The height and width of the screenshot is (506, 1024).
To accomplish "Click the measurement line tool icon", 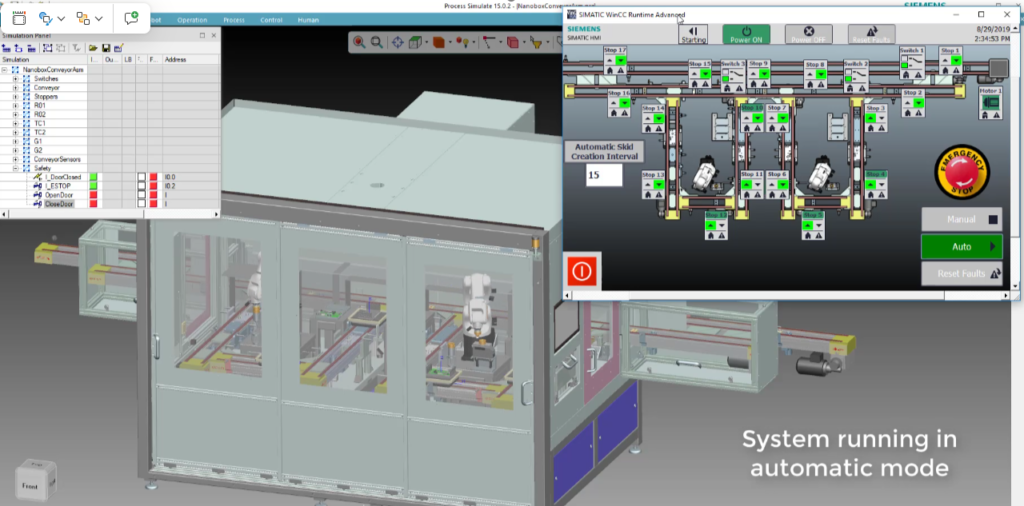I will tap(488, 42).
